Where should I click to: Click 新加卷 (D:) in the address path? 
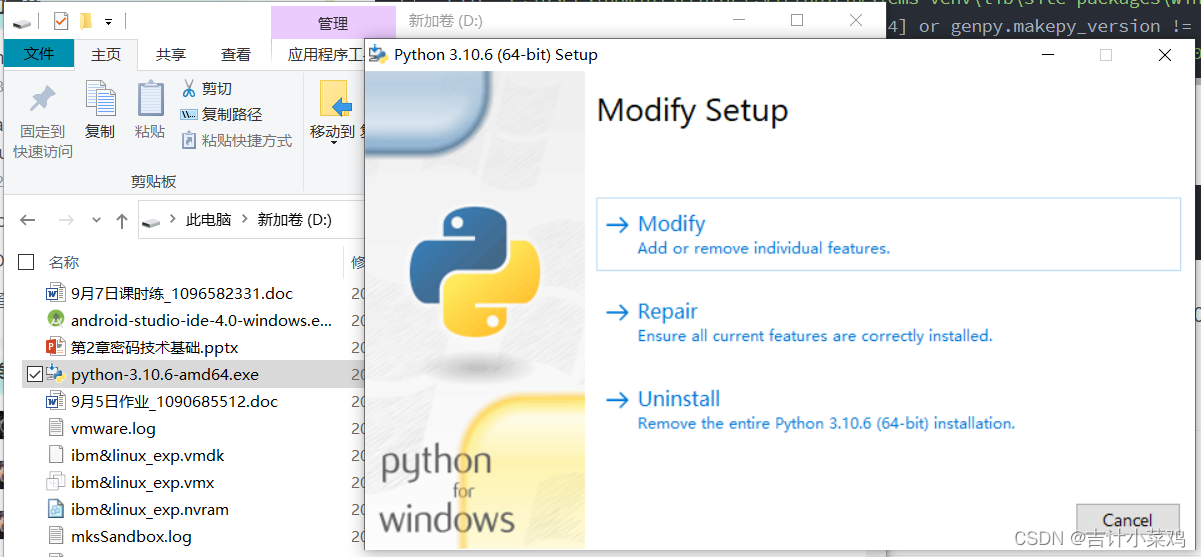click(295, 220)
